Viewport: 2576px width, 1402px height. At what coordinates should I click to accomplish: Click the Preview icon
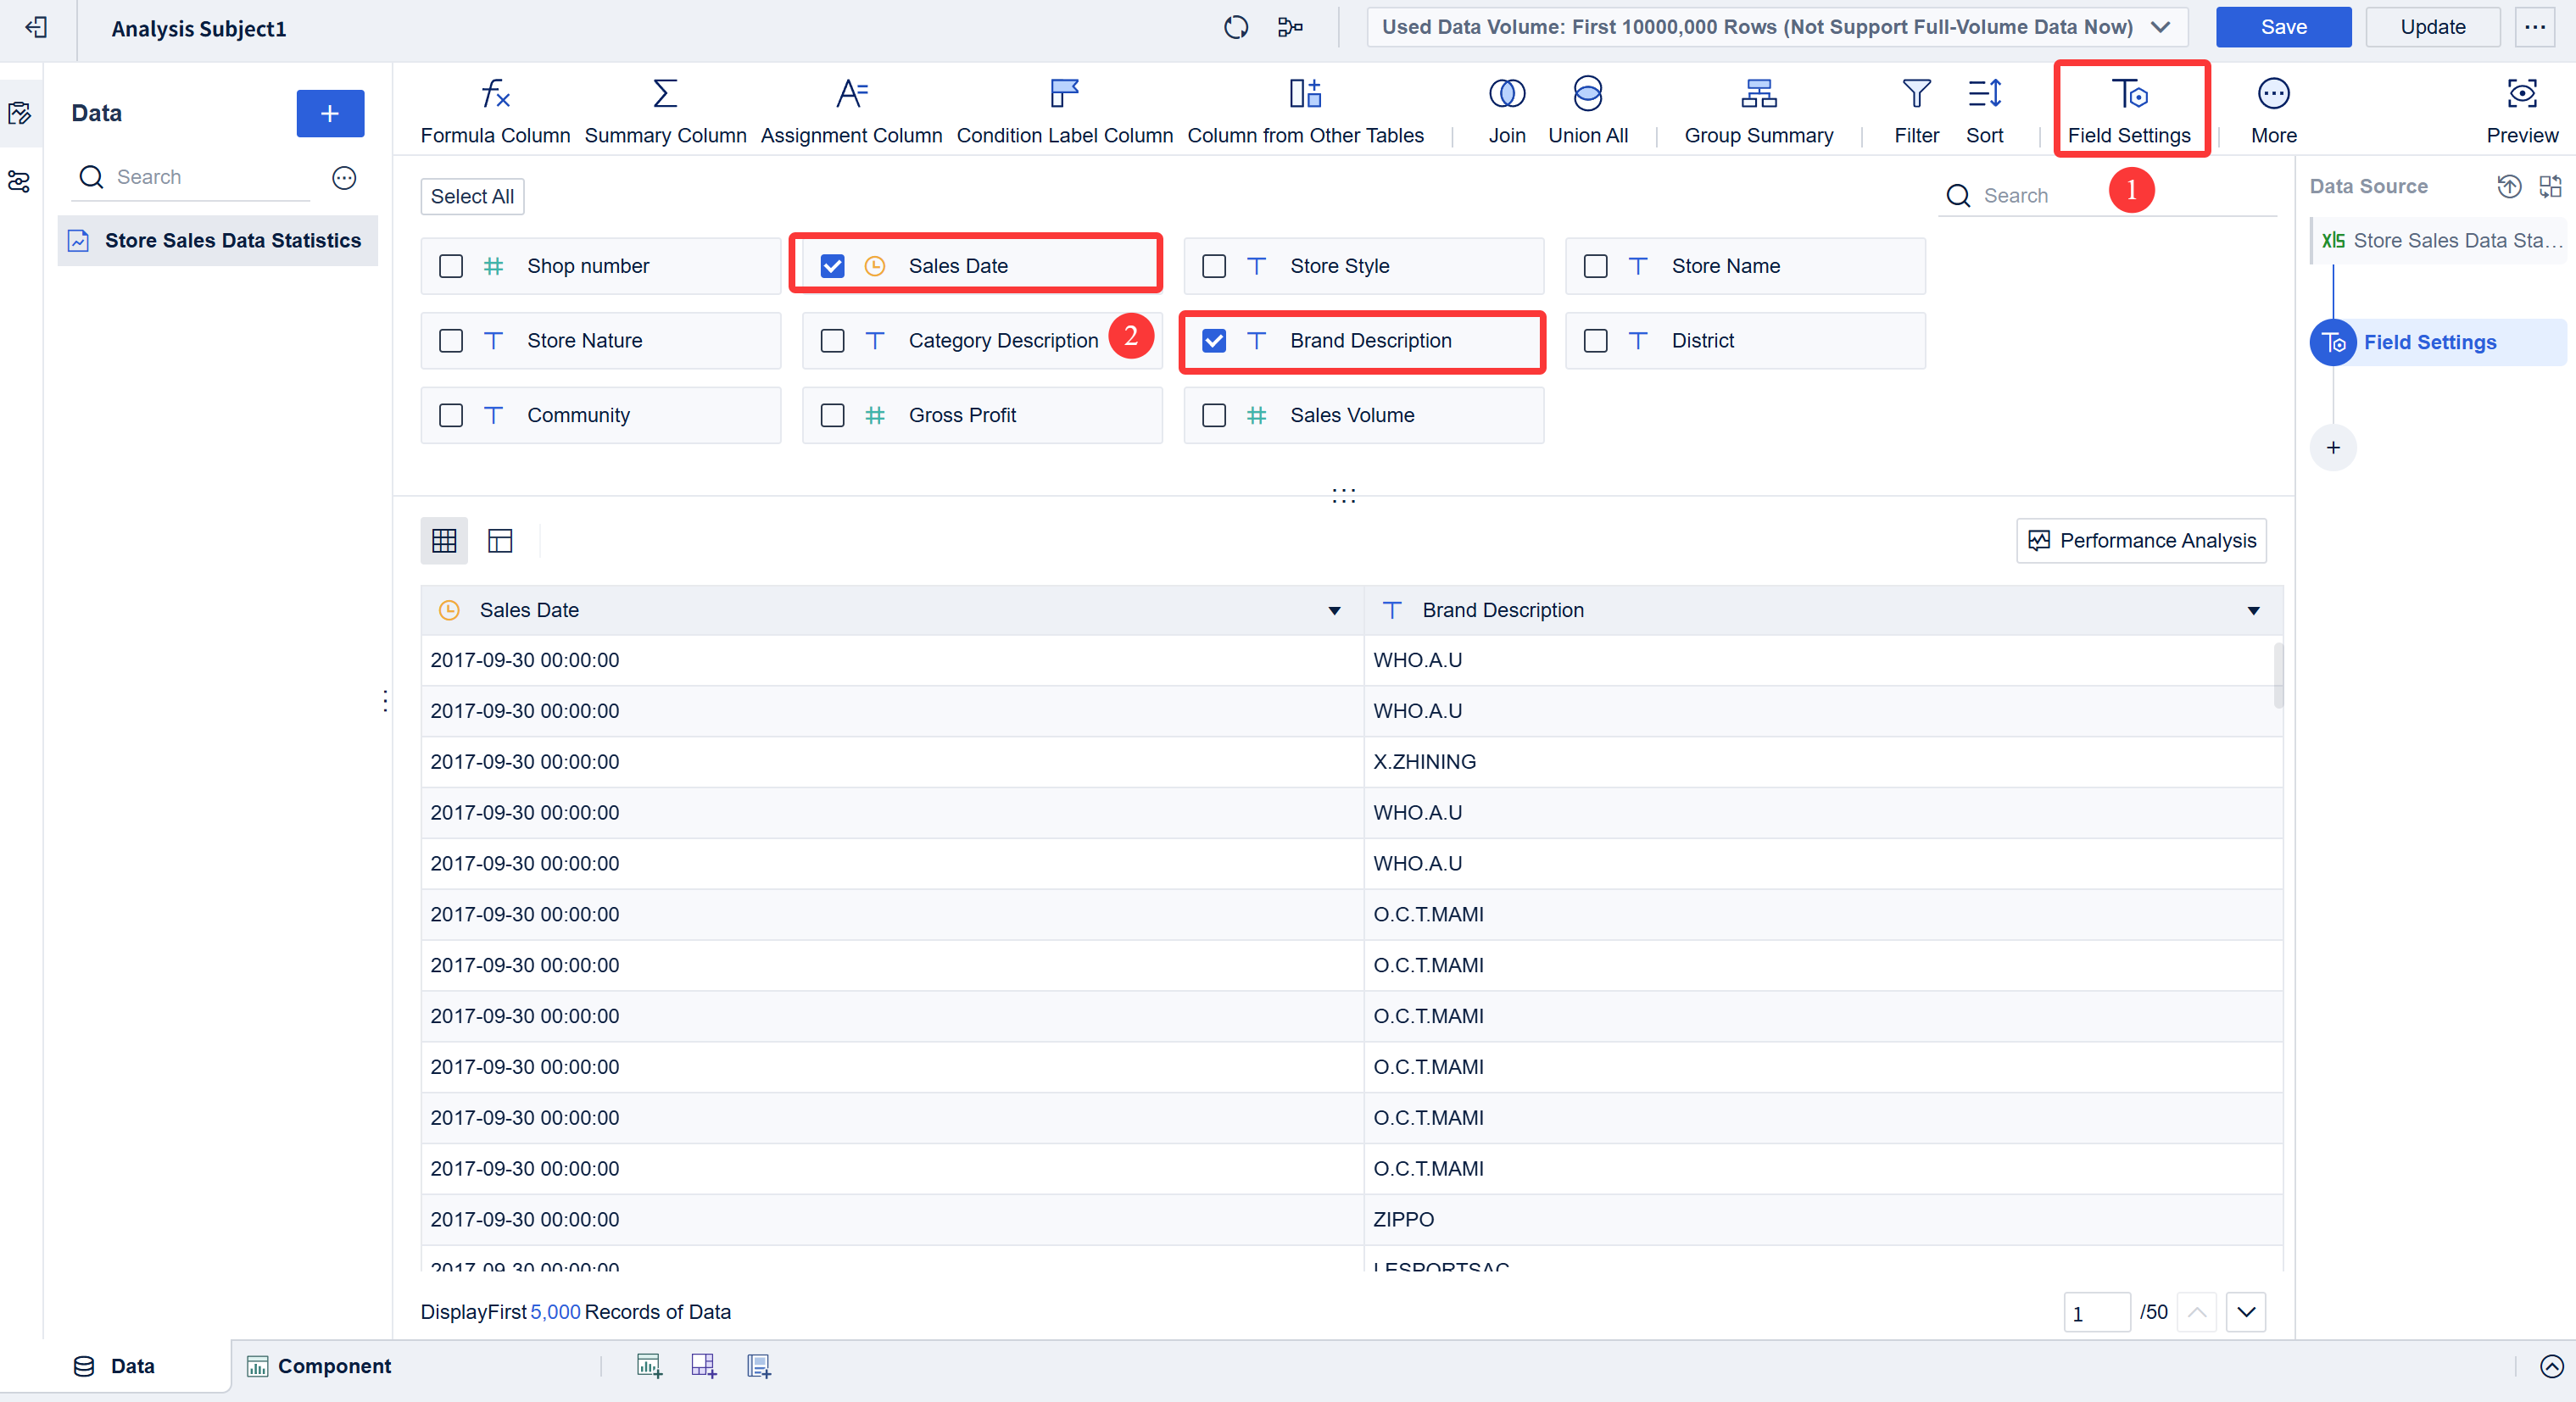pos(2521,95)
